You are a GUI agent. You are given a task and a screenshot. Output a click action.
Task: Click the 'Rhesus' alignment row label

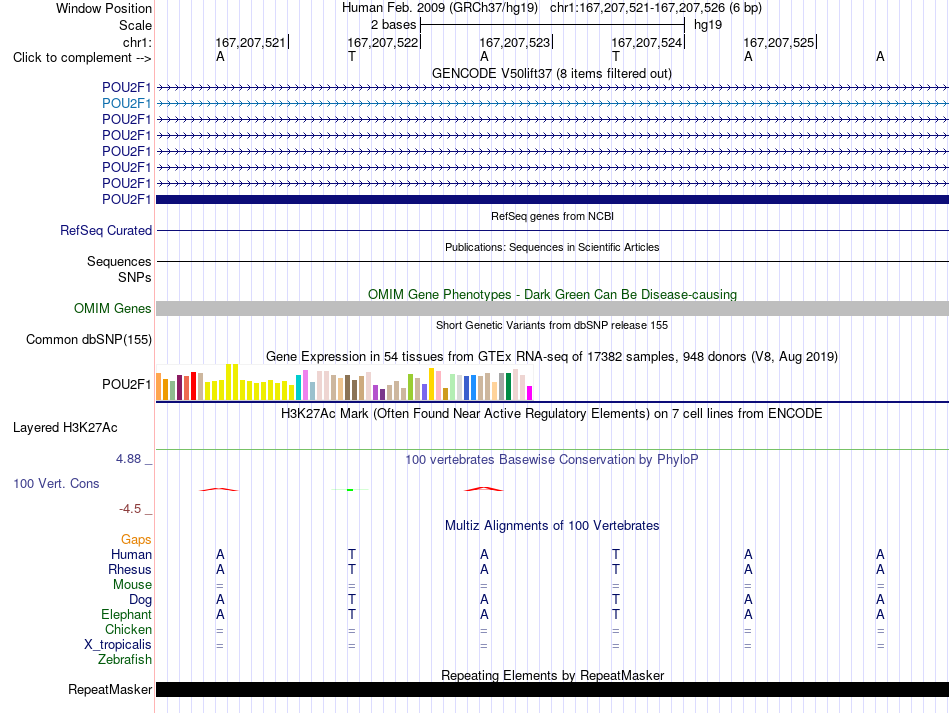pos(130,569)
